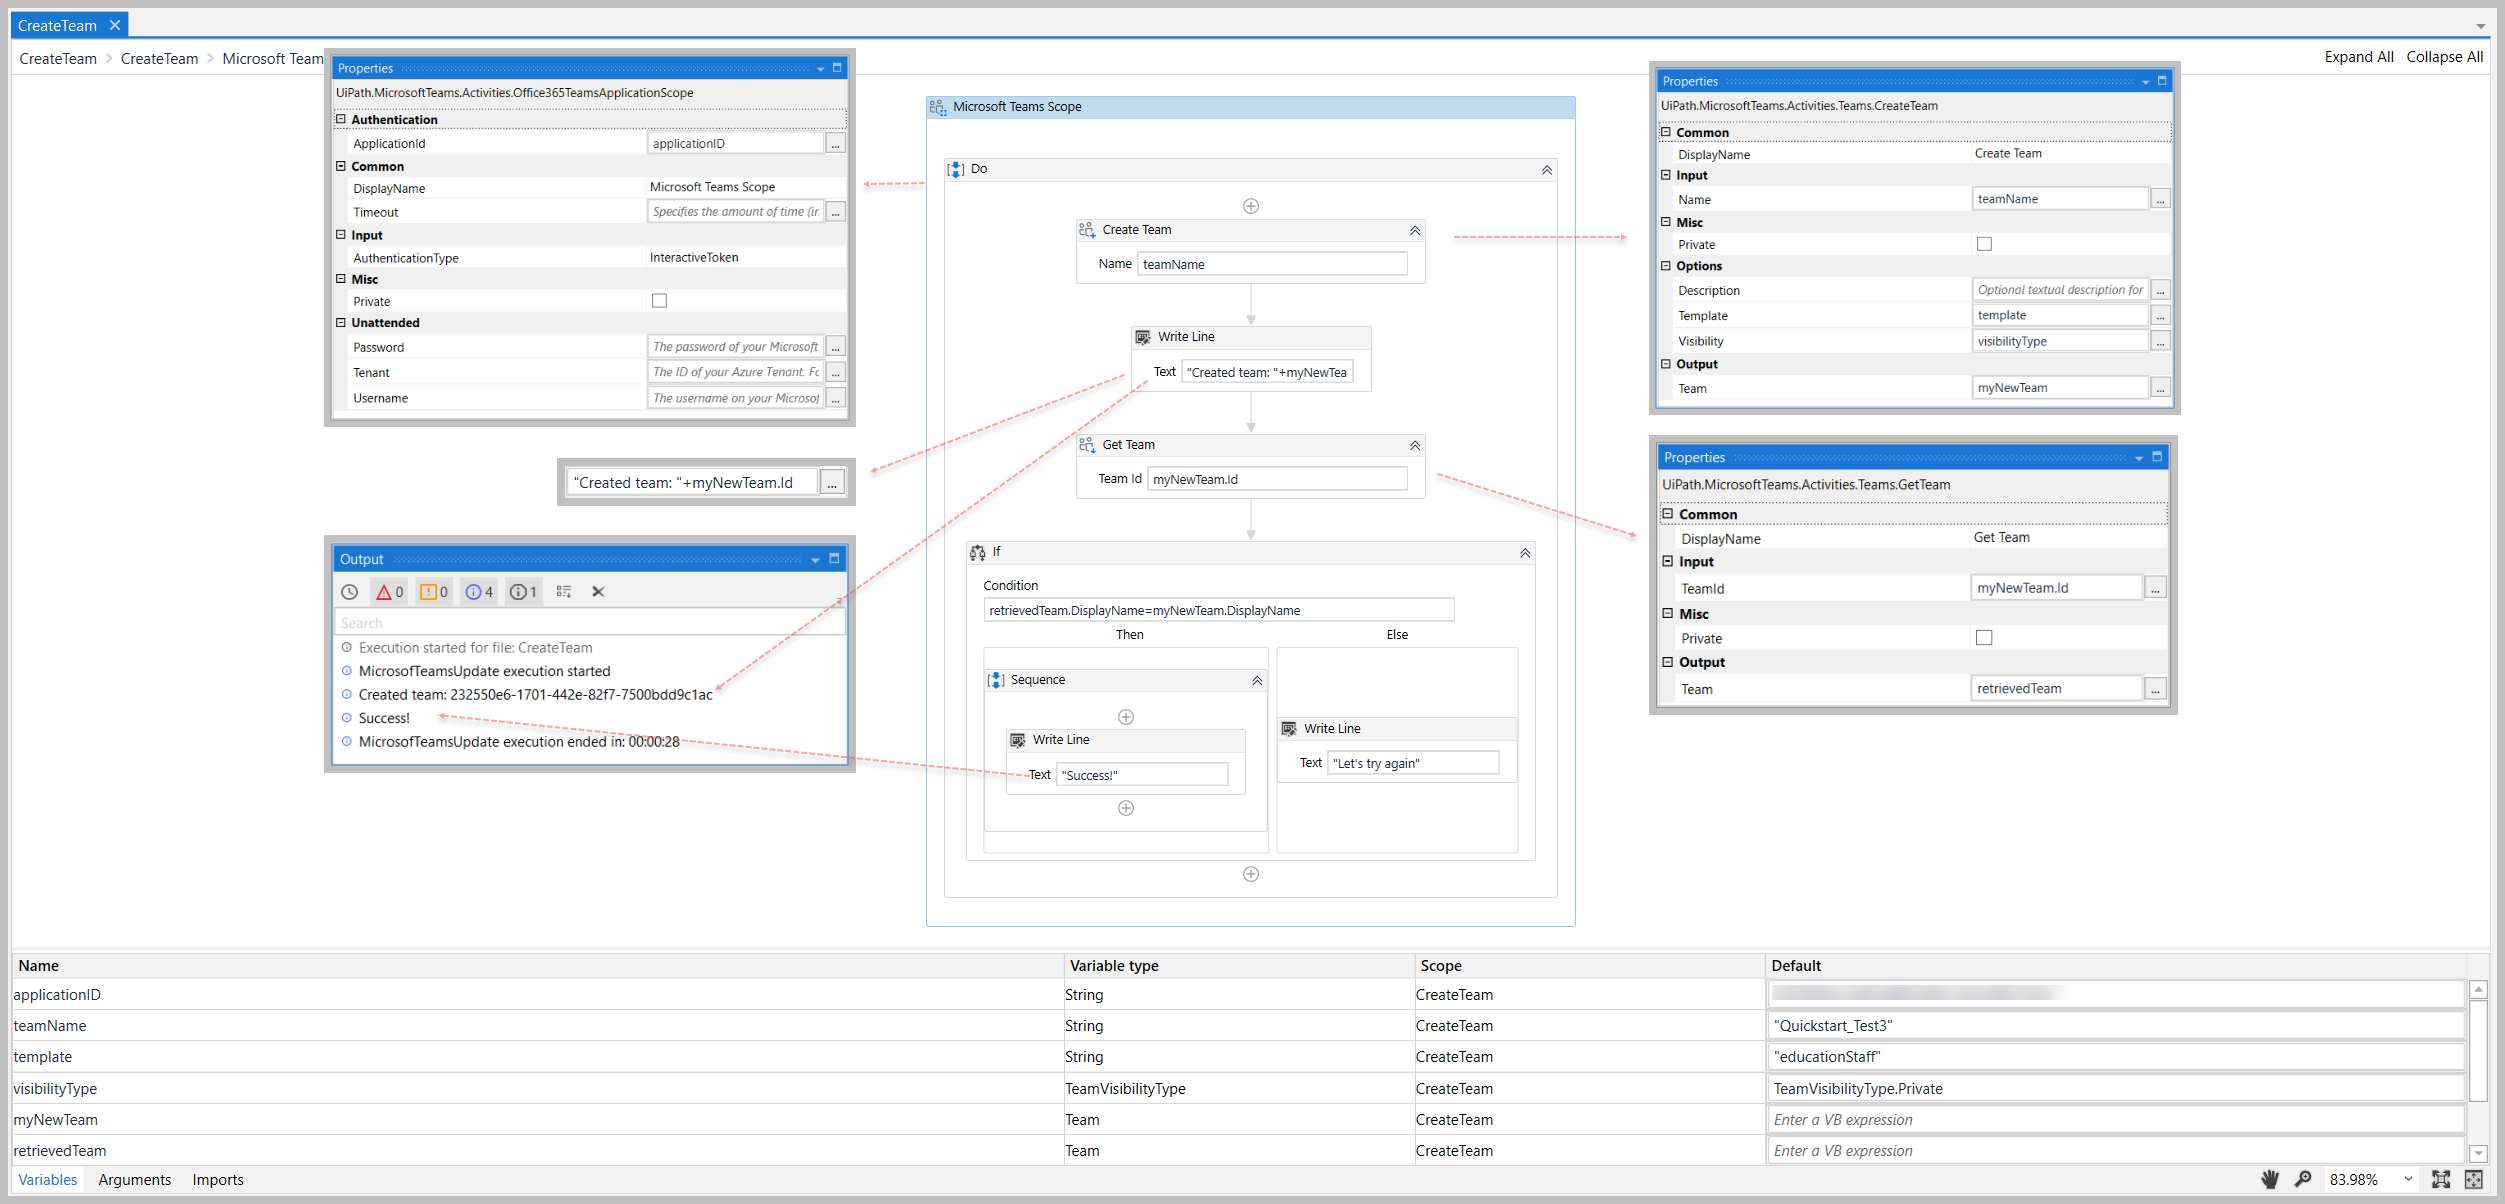Fit the workflow to the screen
Viewport: 2505px width, 1204px height.
coord(2441,1180)
